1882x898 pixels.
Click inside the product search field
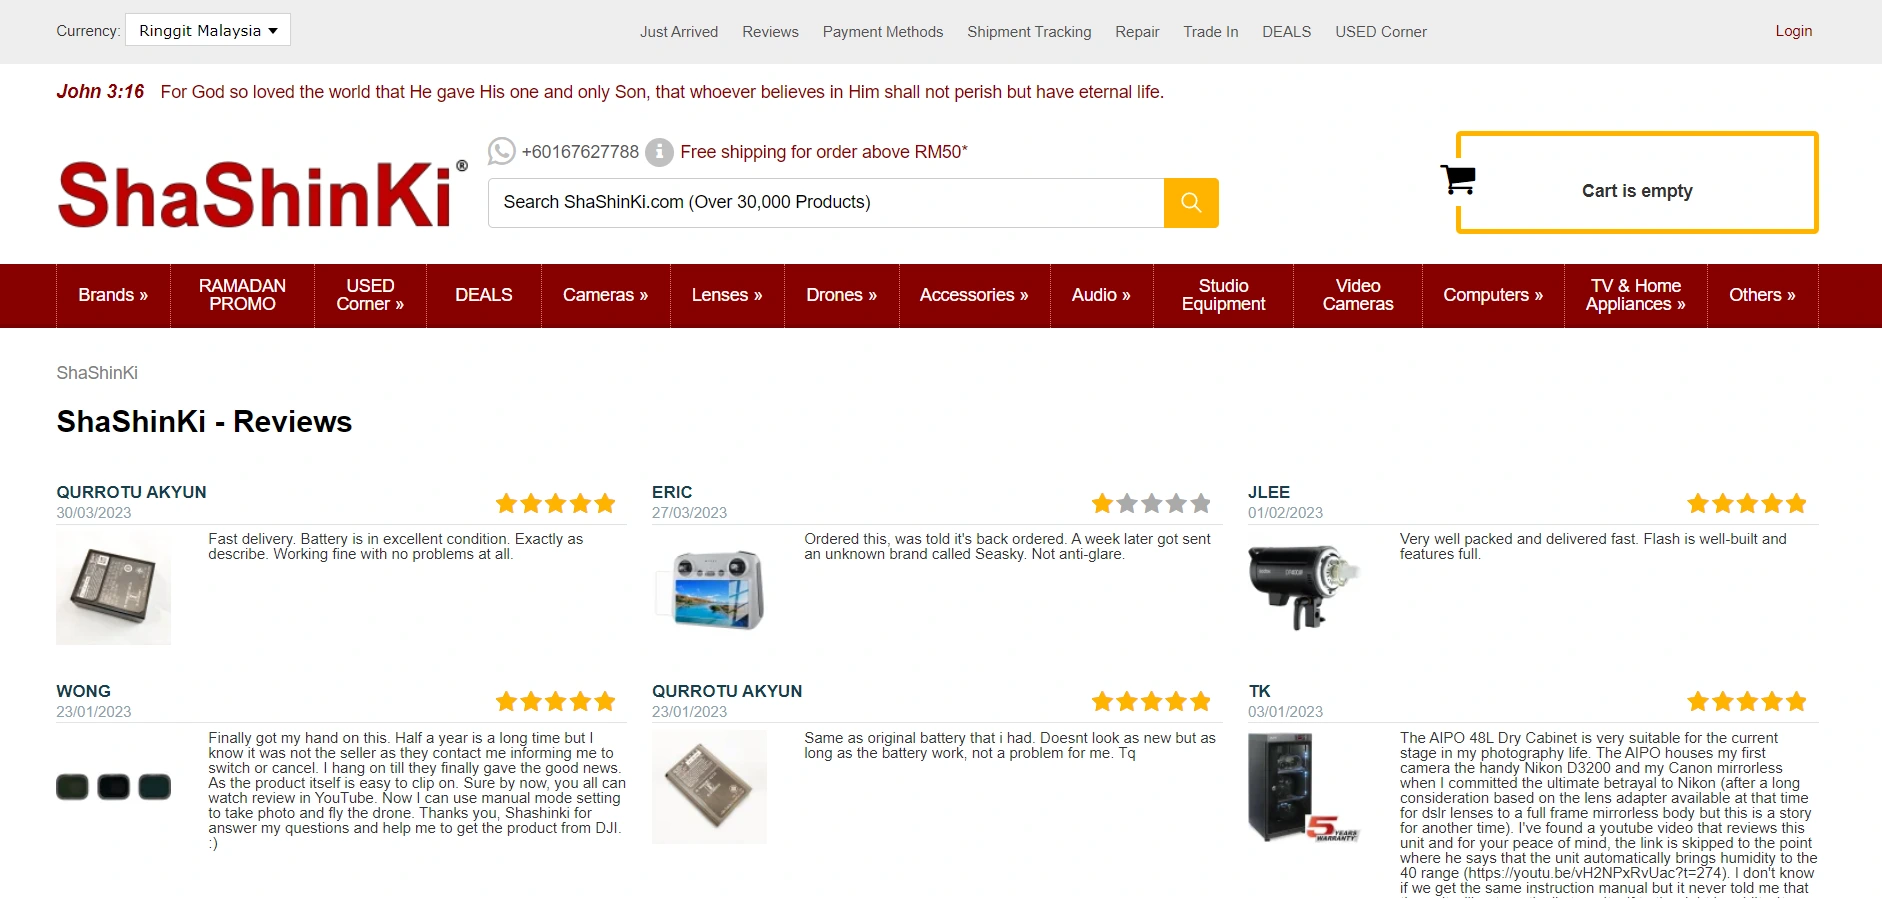(826, 203)
